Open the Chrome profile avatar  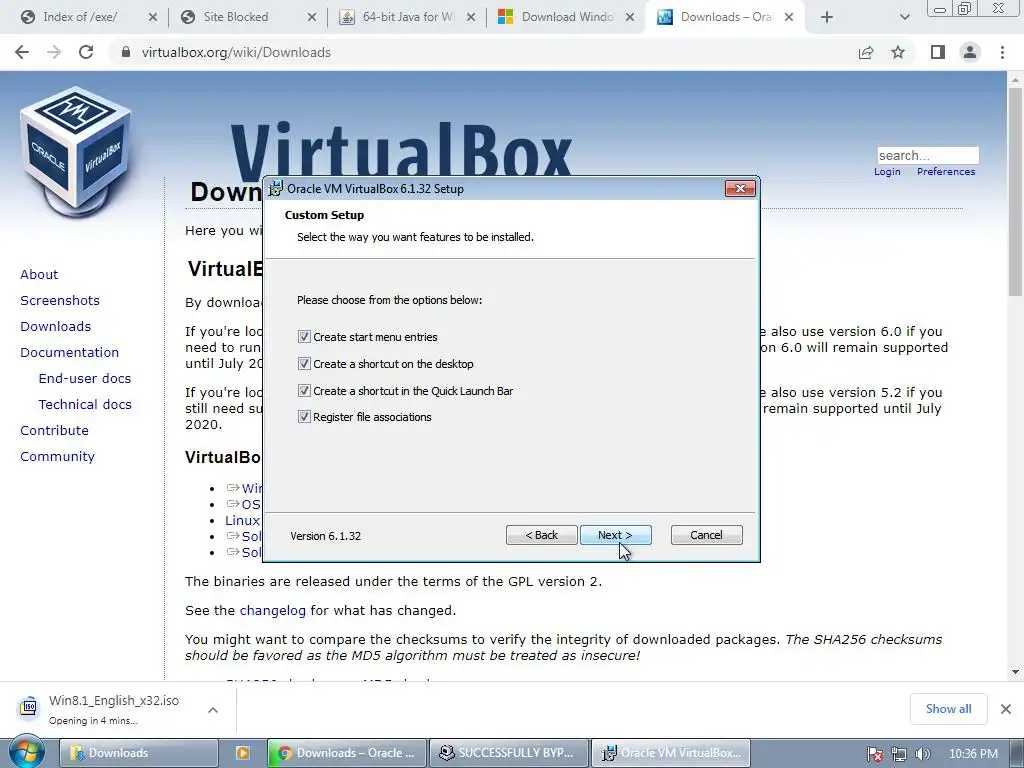pyautogui.click(x=970, y=52)
